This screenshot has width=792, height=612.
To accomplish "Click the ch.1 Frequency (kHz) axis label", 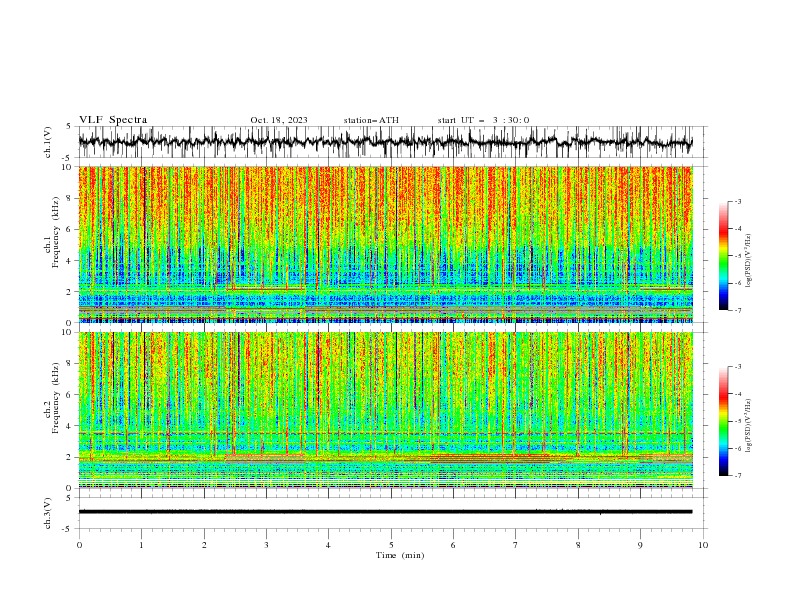I will (x=52, y=231).
